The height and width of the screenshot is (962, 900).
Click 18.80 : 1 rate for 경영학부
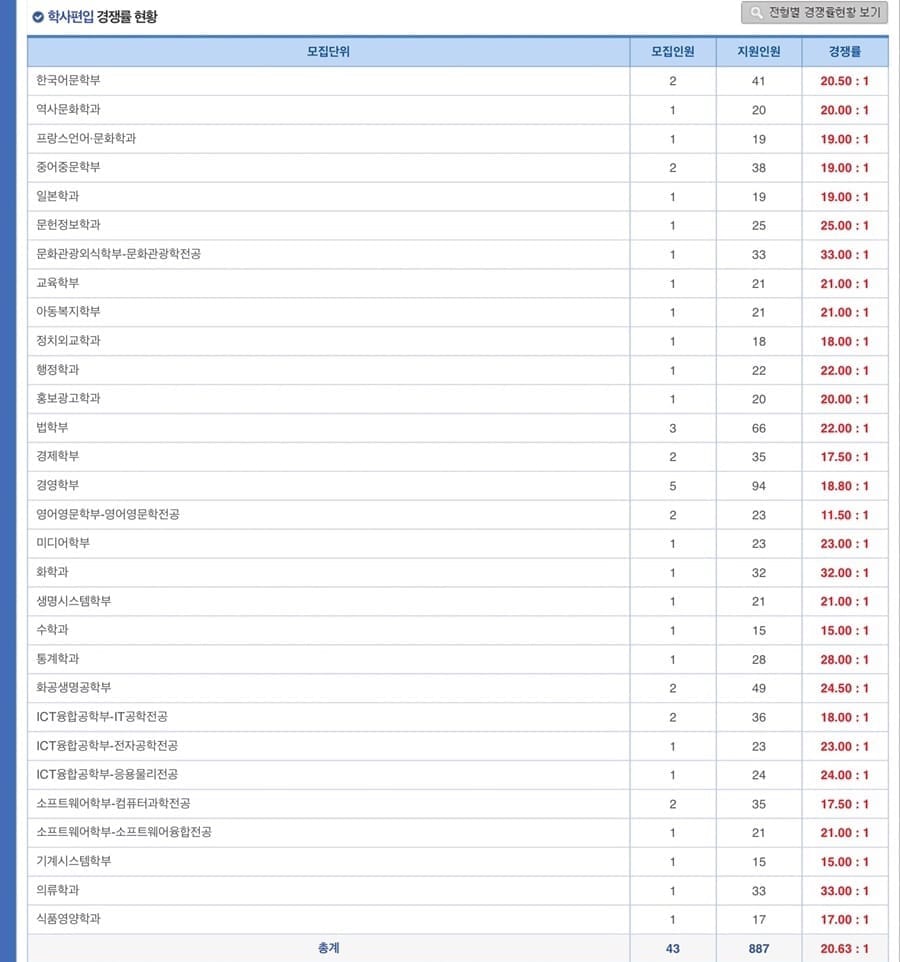[x=845, y=486]
